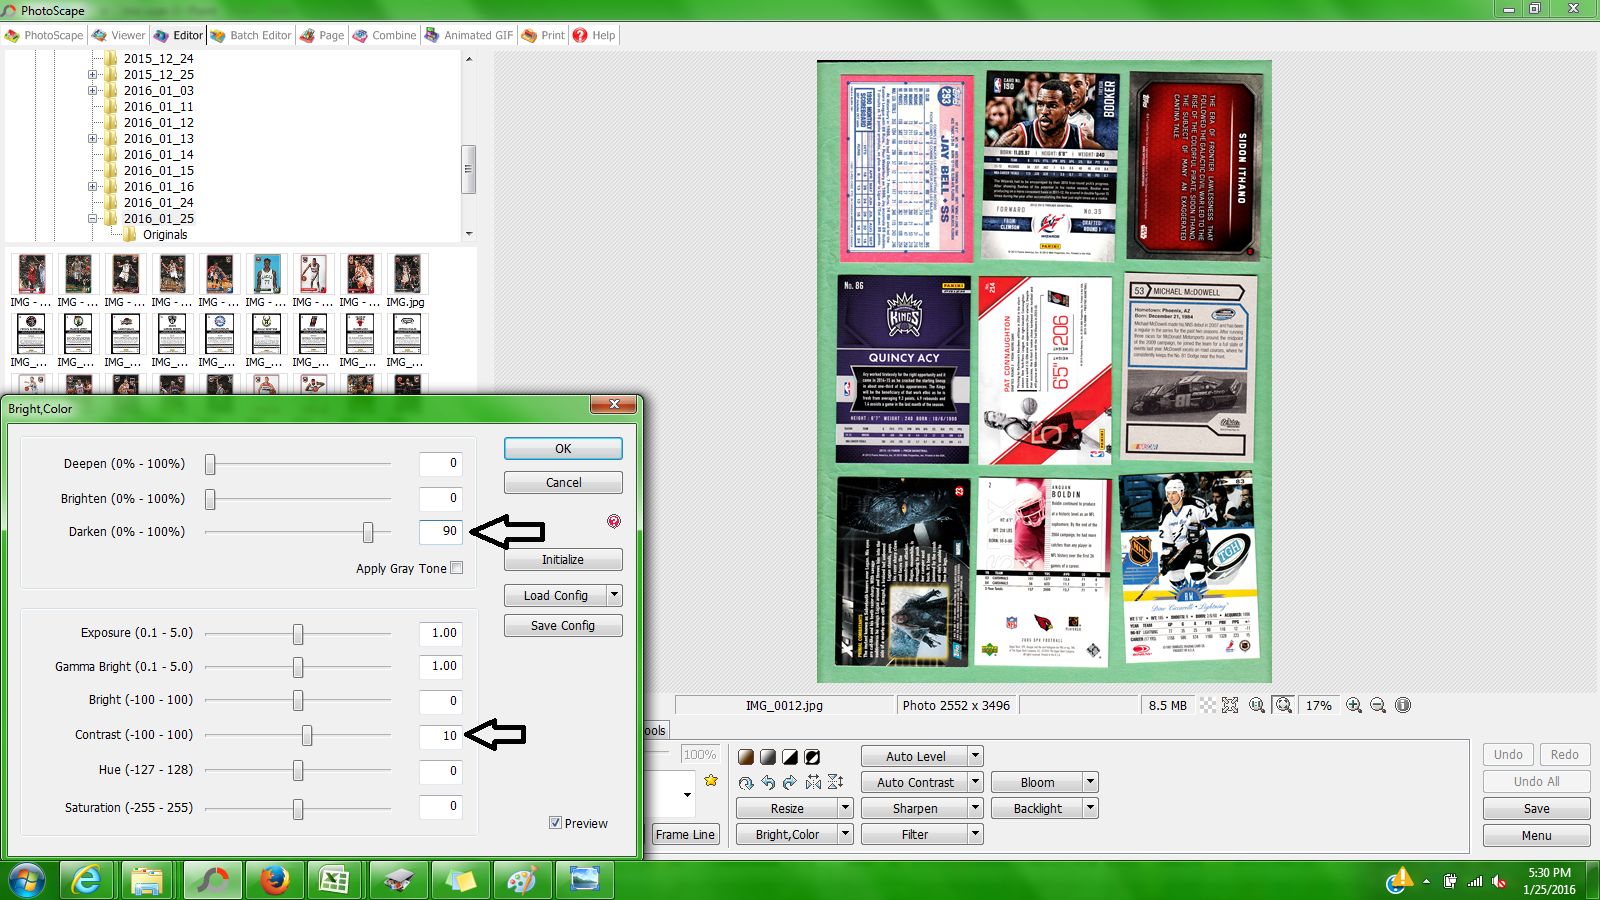The image size is (1600, 900).
Task: Open Windows Explorer from the taskbar
Action: coord(147,880)
